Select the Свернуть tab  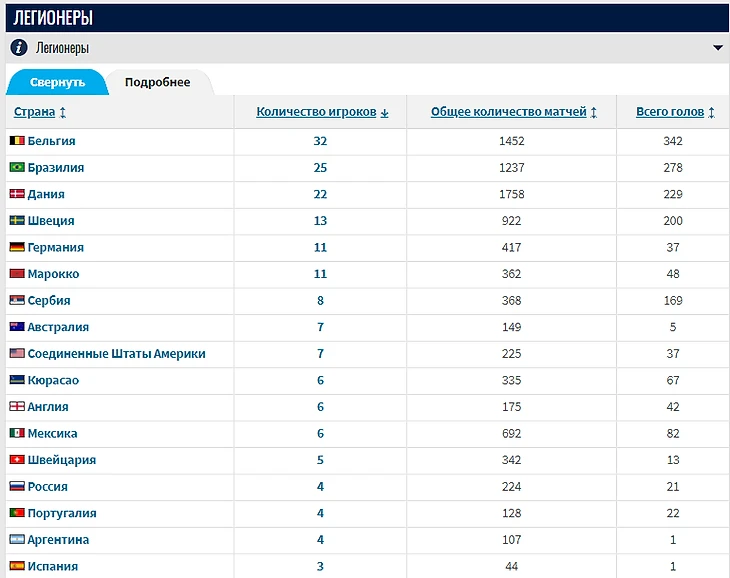tap(57, 82)
